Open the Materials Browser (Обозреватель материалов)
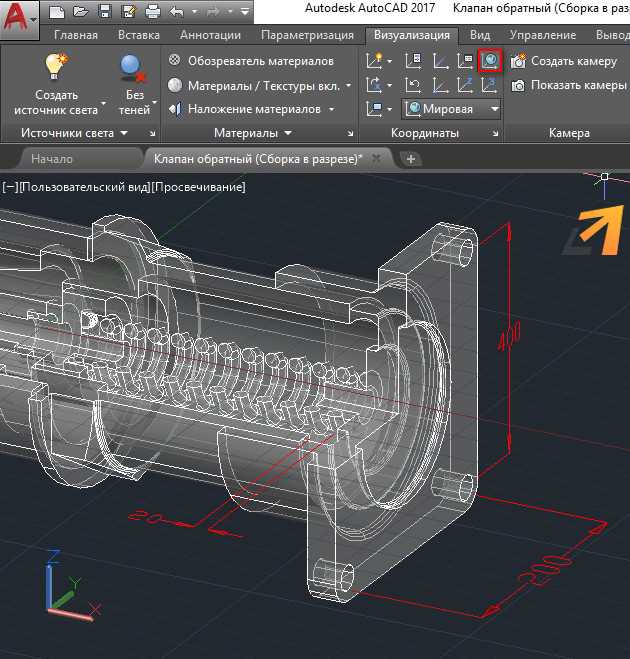Screen dimensions: 630x659 tap(251, 61)
